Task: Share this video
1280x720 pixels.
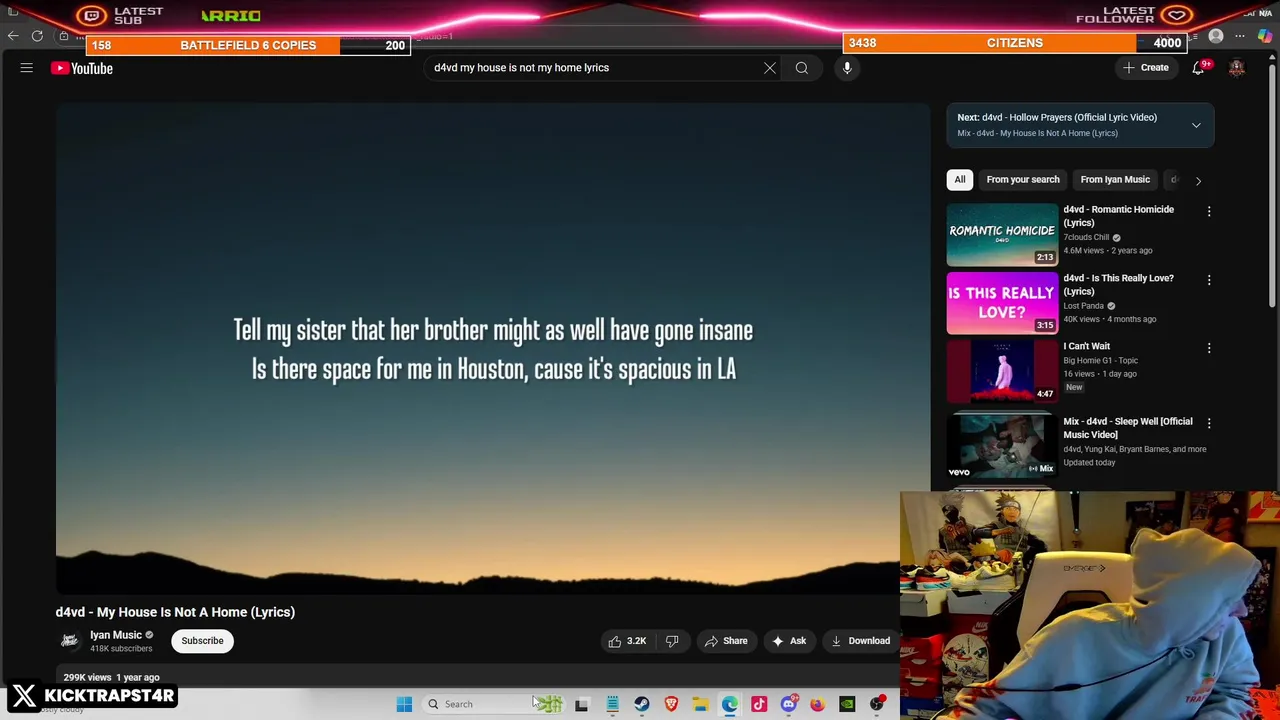Action: click(726, 641)
